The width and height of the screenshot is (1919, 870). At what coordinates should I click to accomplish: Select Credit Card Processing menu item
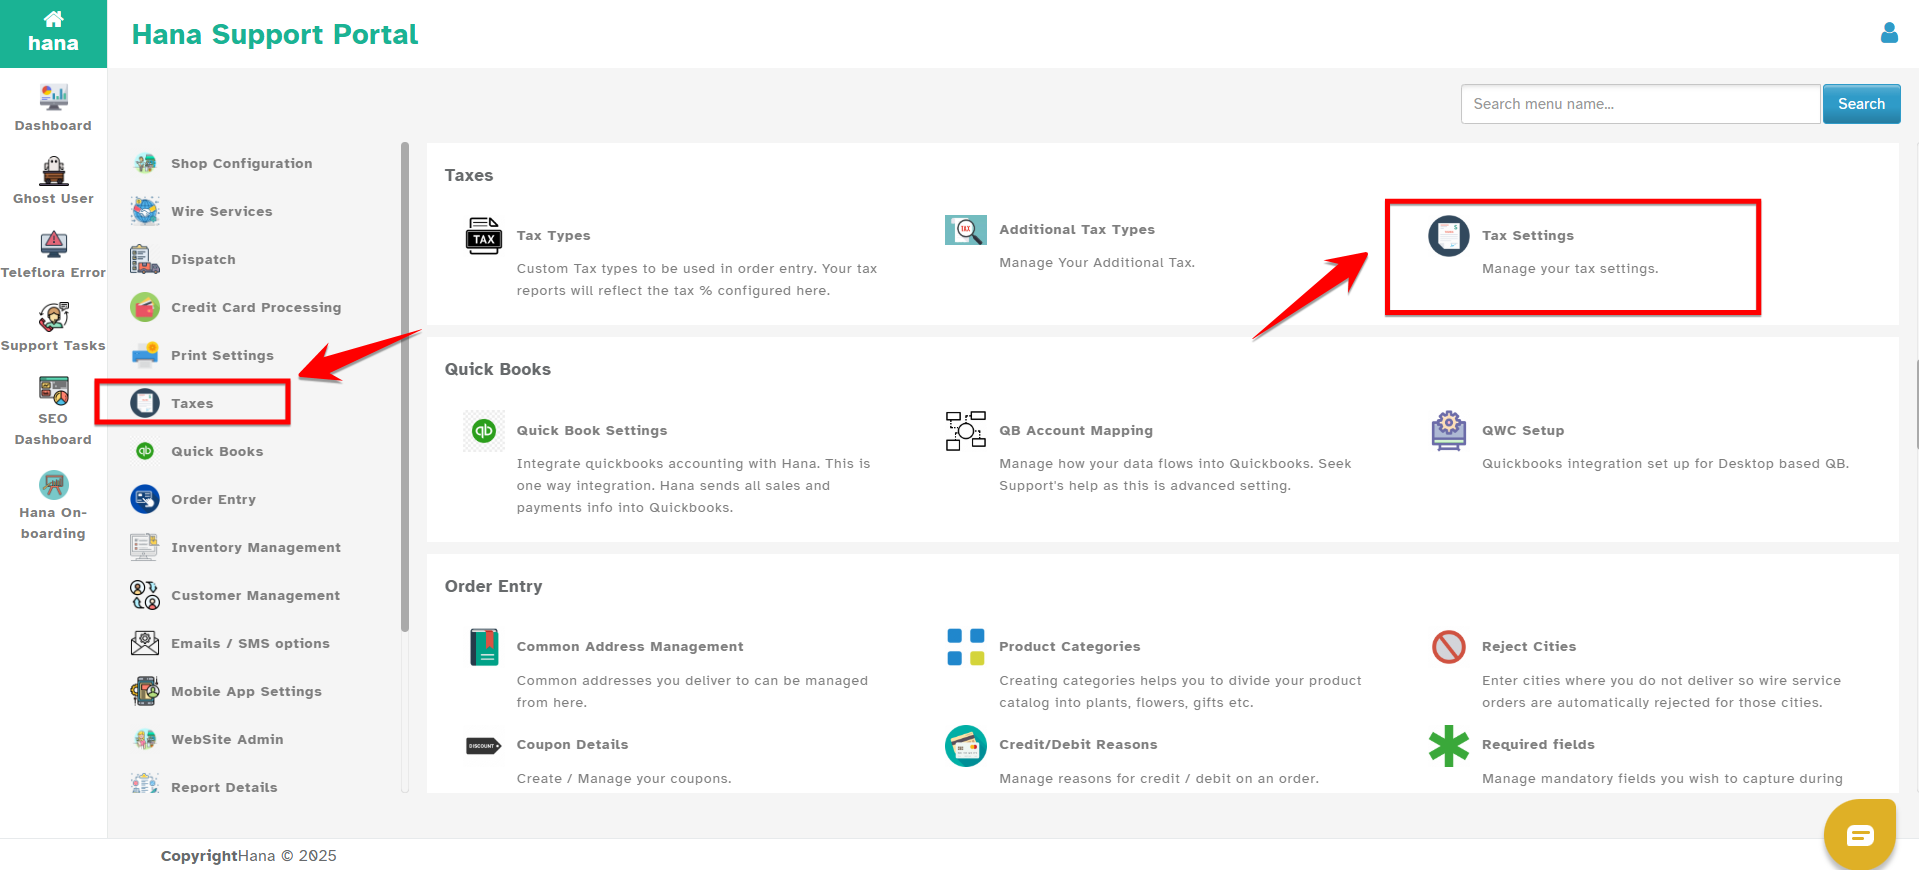[256, 307]
